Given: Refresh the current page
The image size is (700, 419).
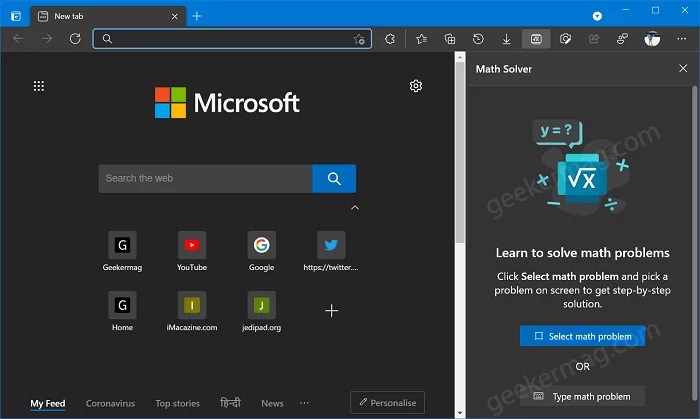Looking at the screenshot, I should point(75,39).
